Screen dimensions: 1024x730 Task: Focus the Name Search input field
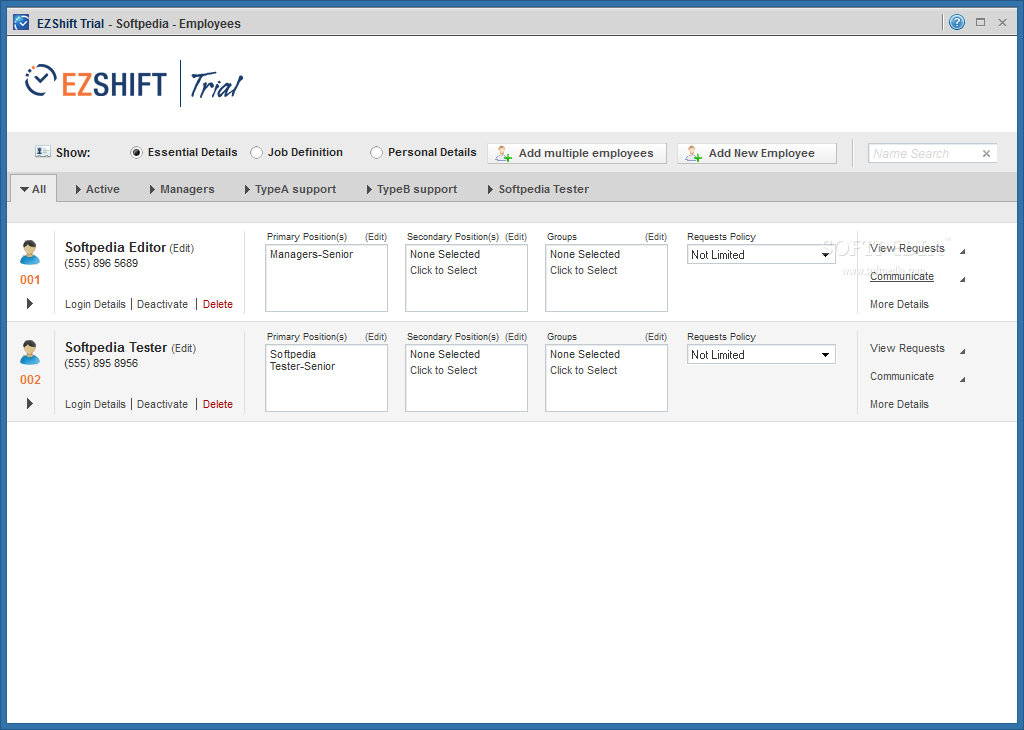923,153
